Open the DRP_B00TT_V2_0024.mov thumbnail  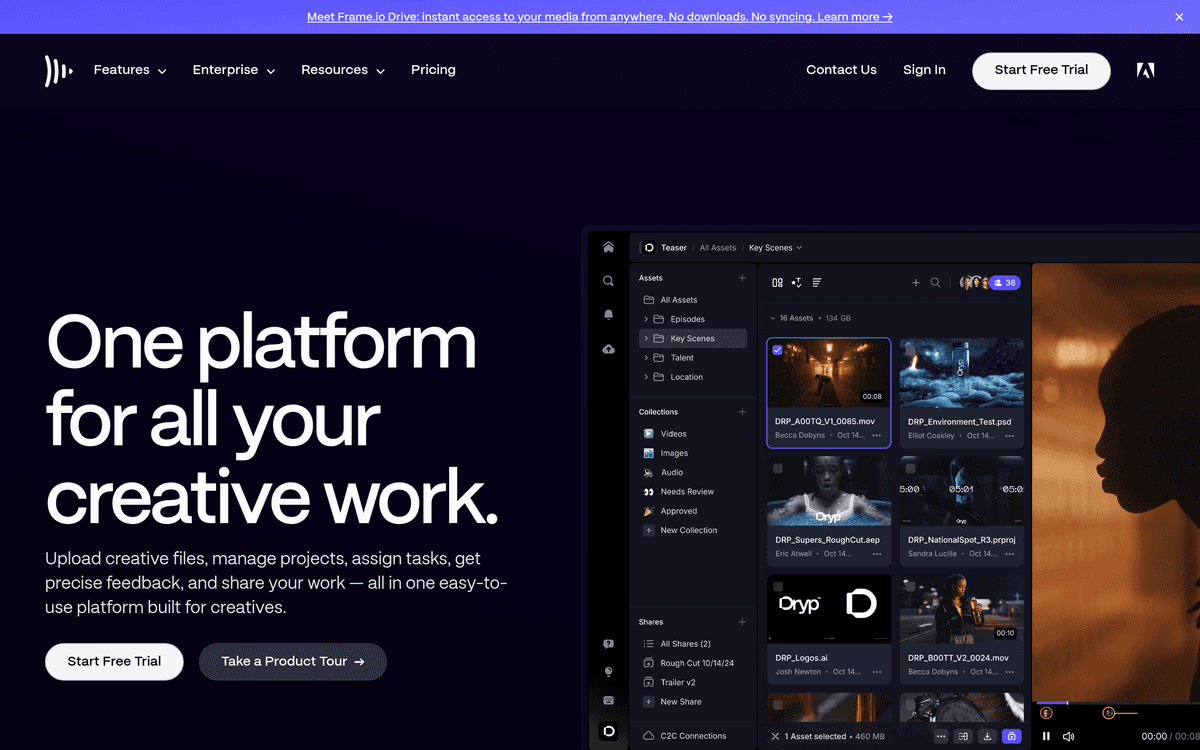[x=962, y=609]
